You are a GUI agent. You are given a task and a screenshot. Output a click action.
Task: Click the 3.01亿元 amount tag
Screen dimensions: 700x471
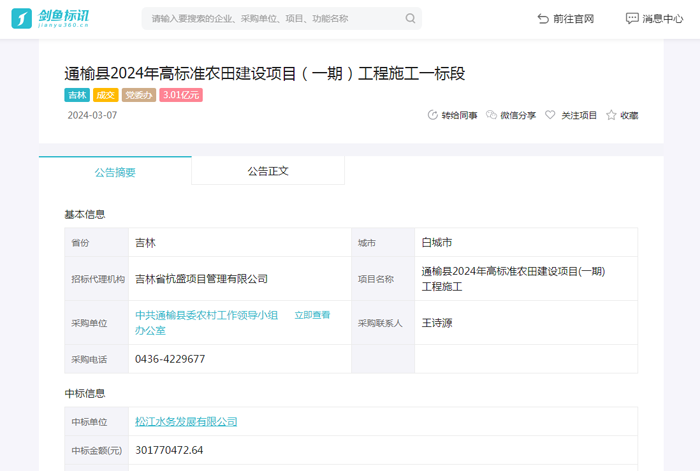[x=181, y=95]
